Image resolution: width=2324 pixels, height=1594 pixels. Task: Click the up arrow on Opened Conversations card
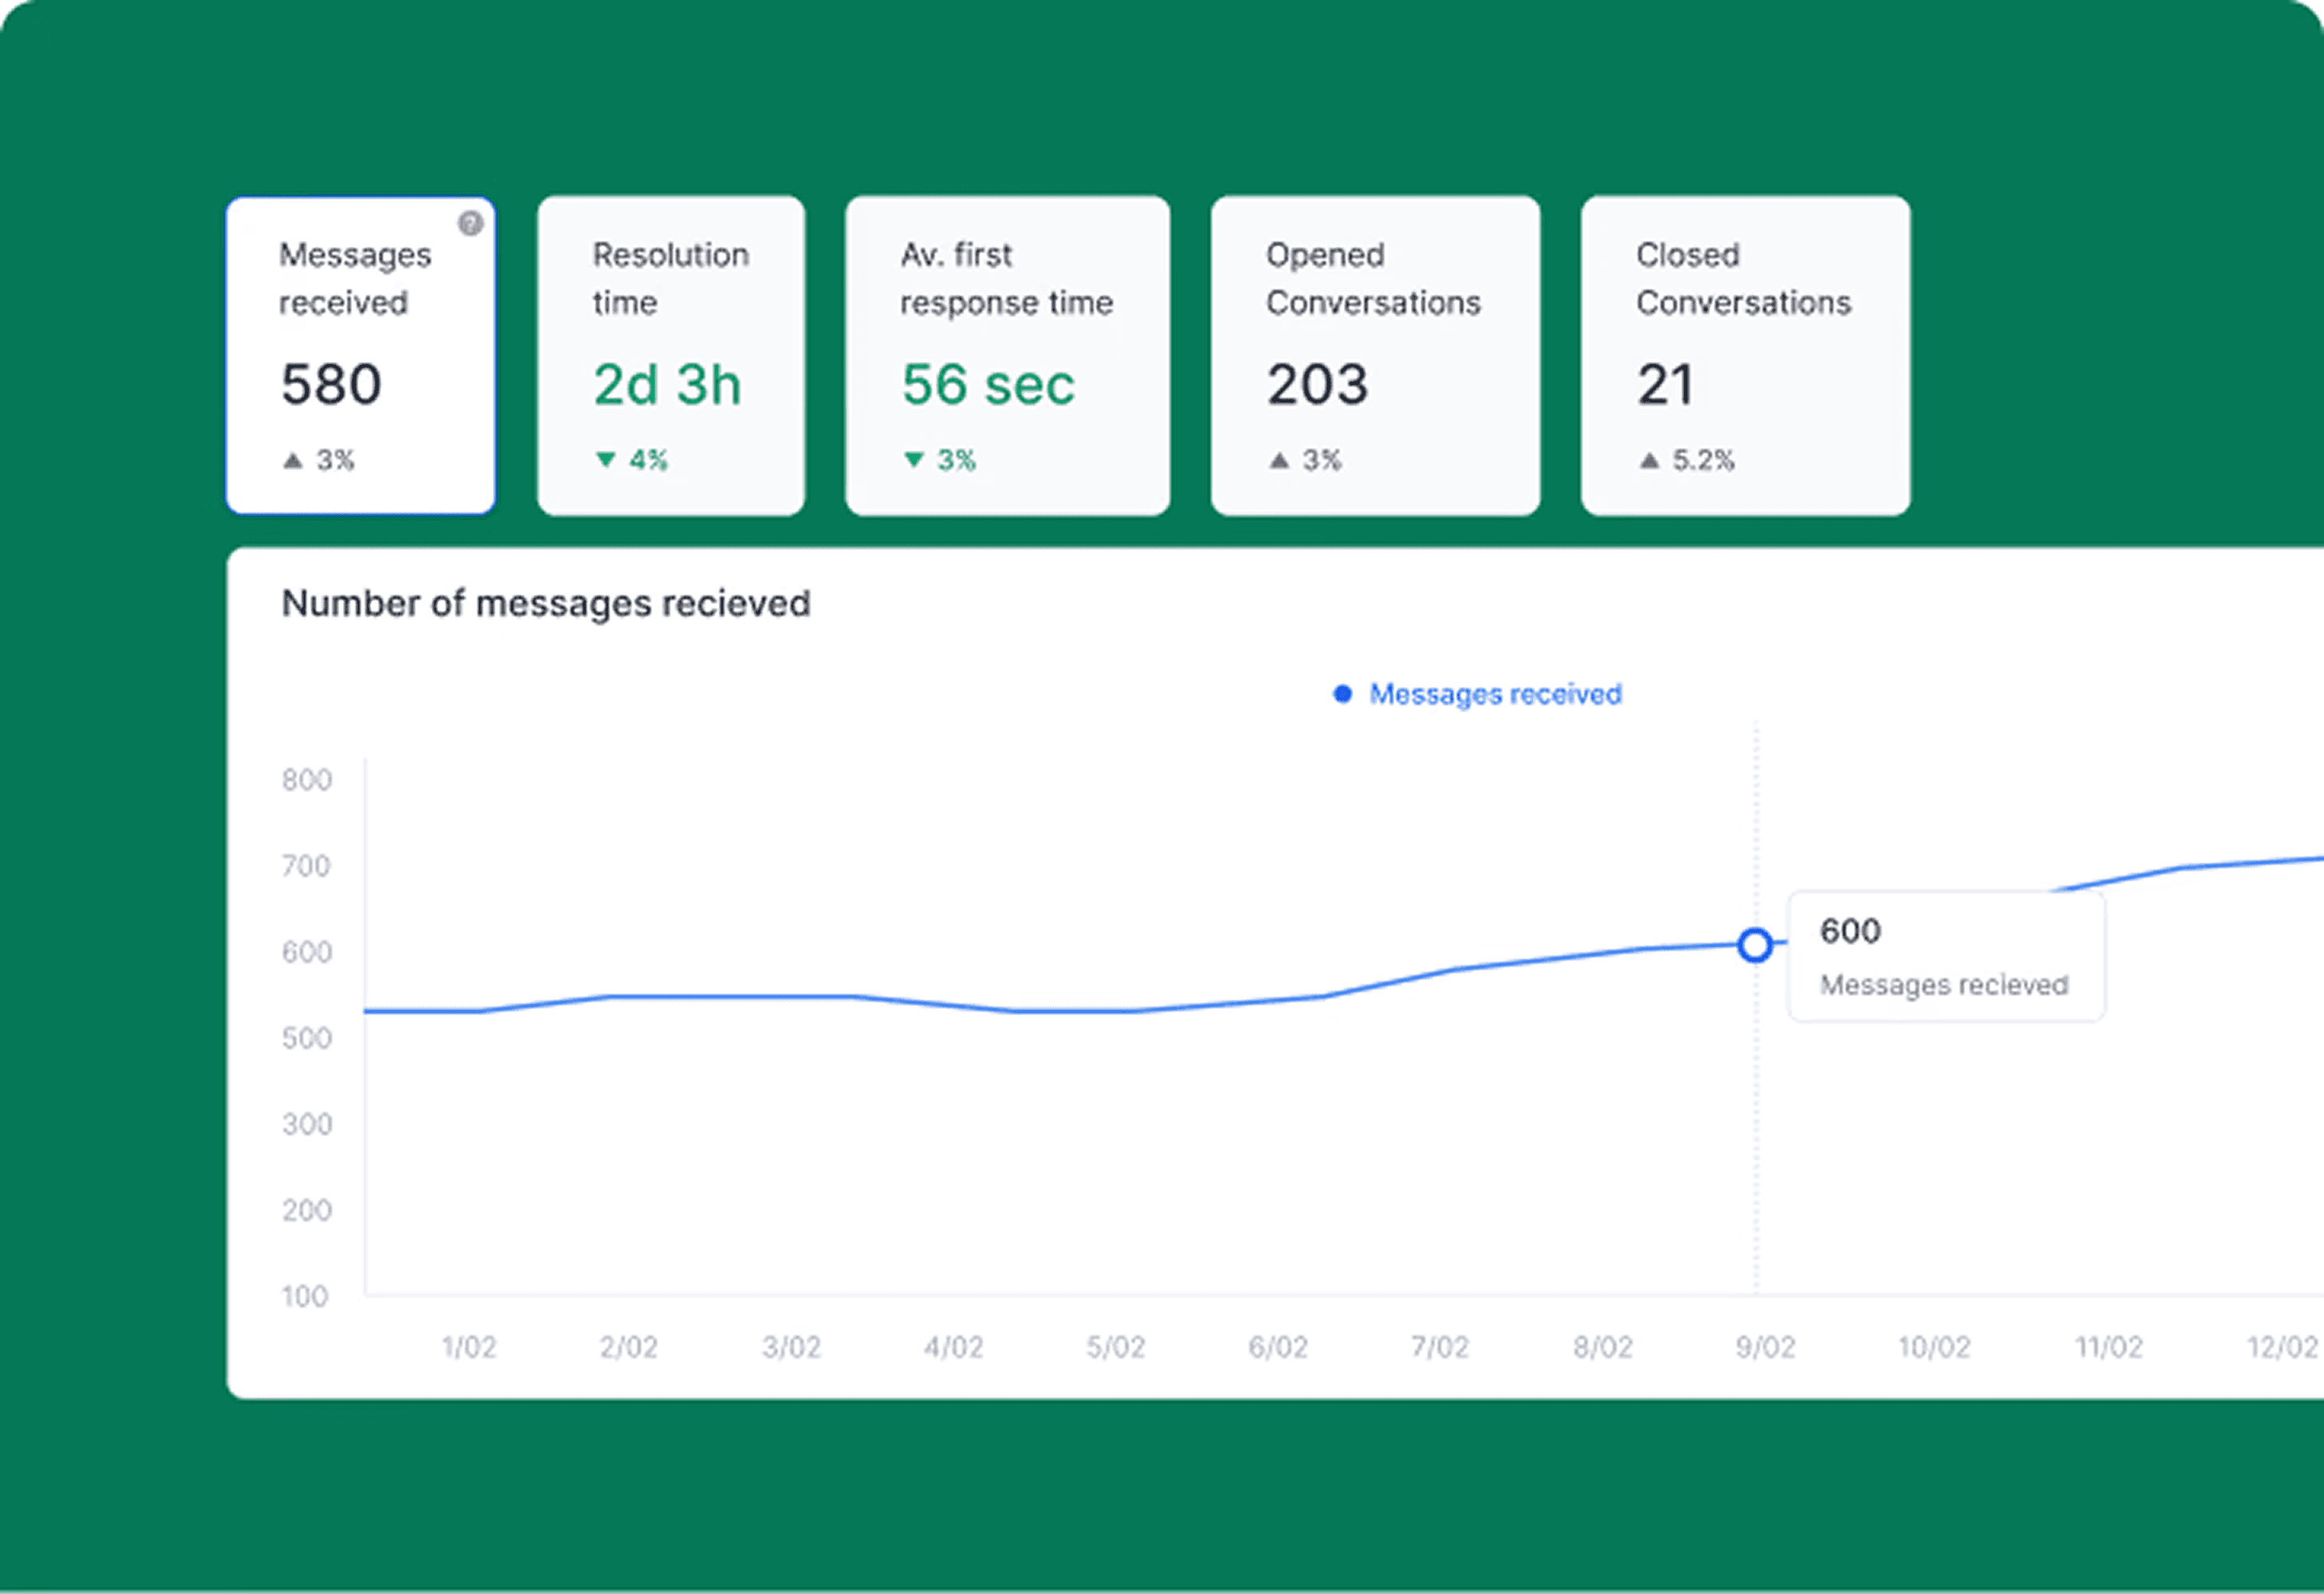1278,460
